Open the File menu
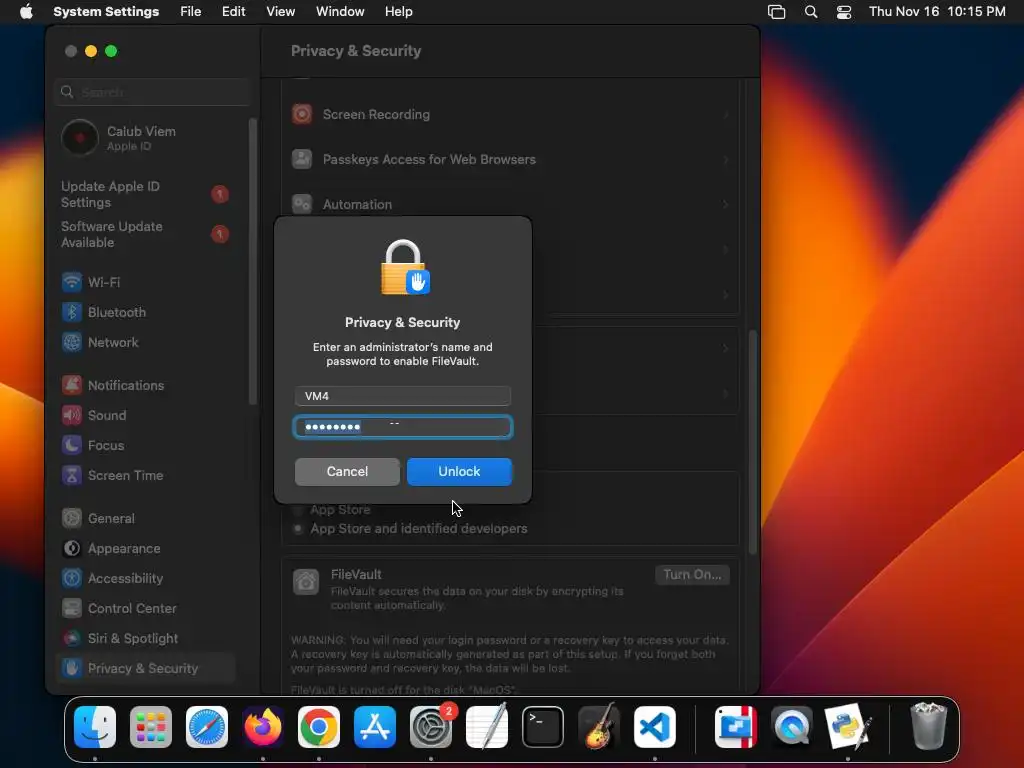Viewport: 1024px width, 768px height. pos(191,12)
